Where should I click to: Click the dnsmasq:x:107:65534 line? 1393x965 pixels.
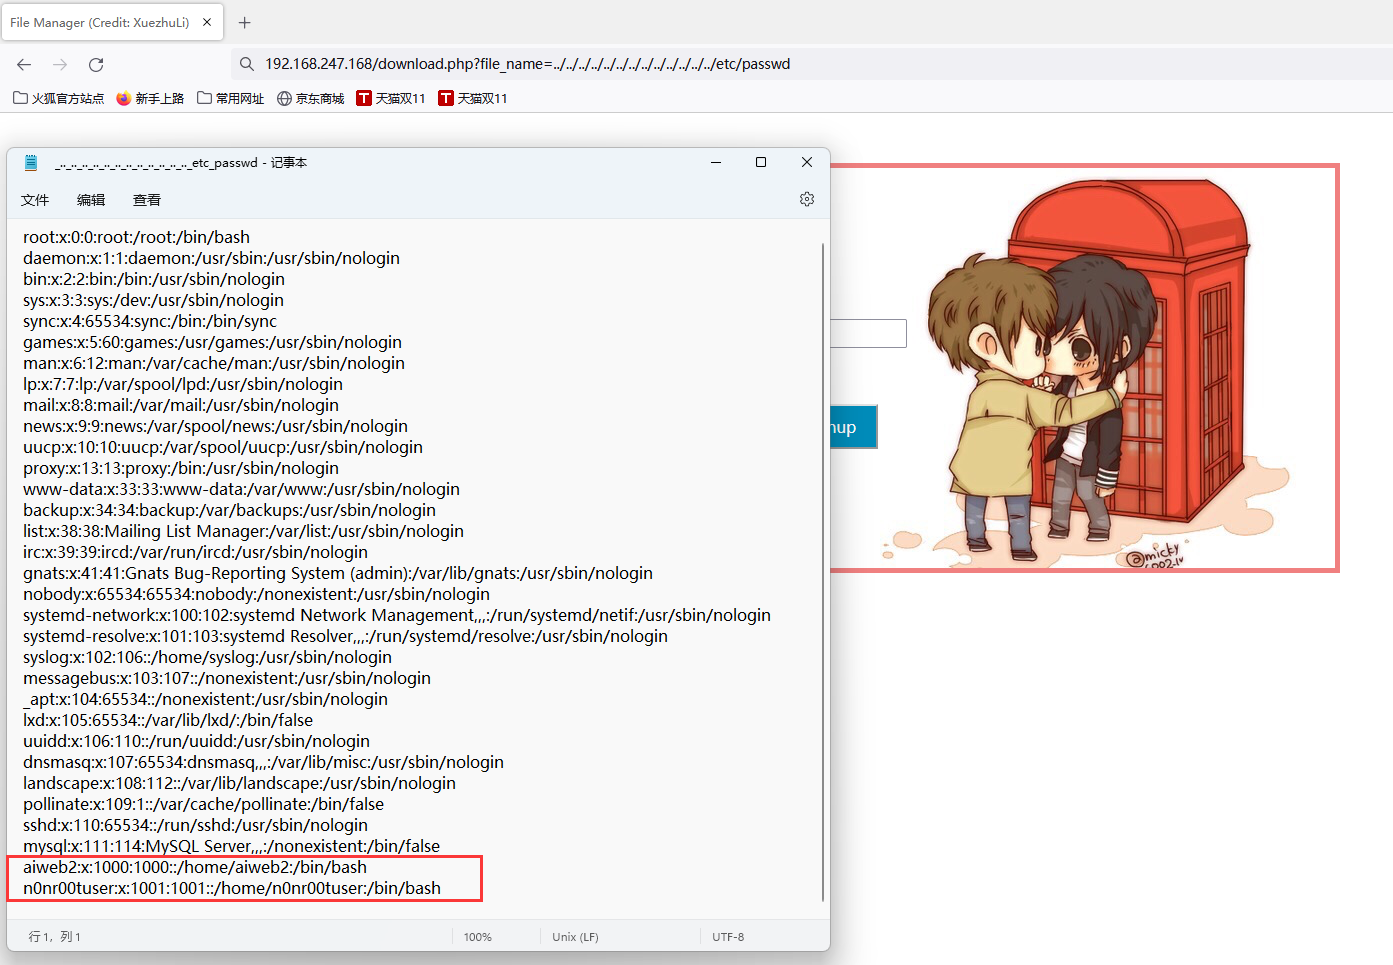coord(263,762)
